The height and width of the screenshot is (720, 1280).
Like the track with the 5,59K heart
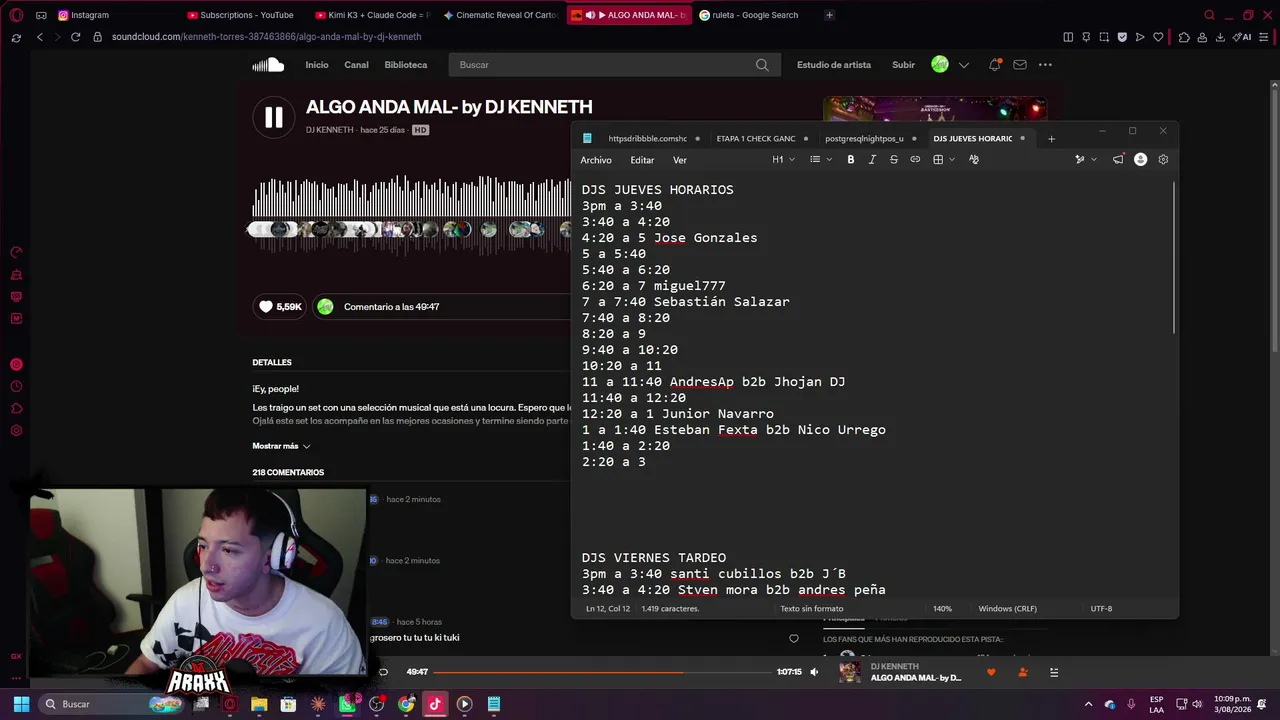pyautogui.click(x=280, y=307)
